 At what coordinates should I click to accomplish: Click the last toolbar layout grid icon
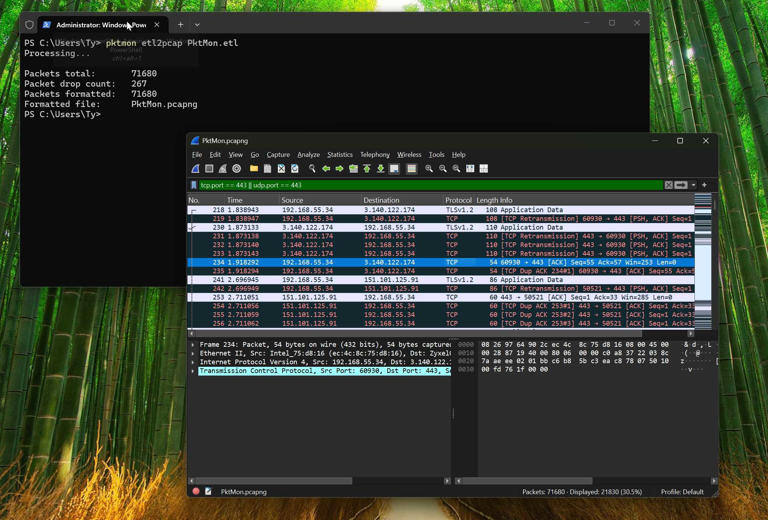(x=484, y=168)
